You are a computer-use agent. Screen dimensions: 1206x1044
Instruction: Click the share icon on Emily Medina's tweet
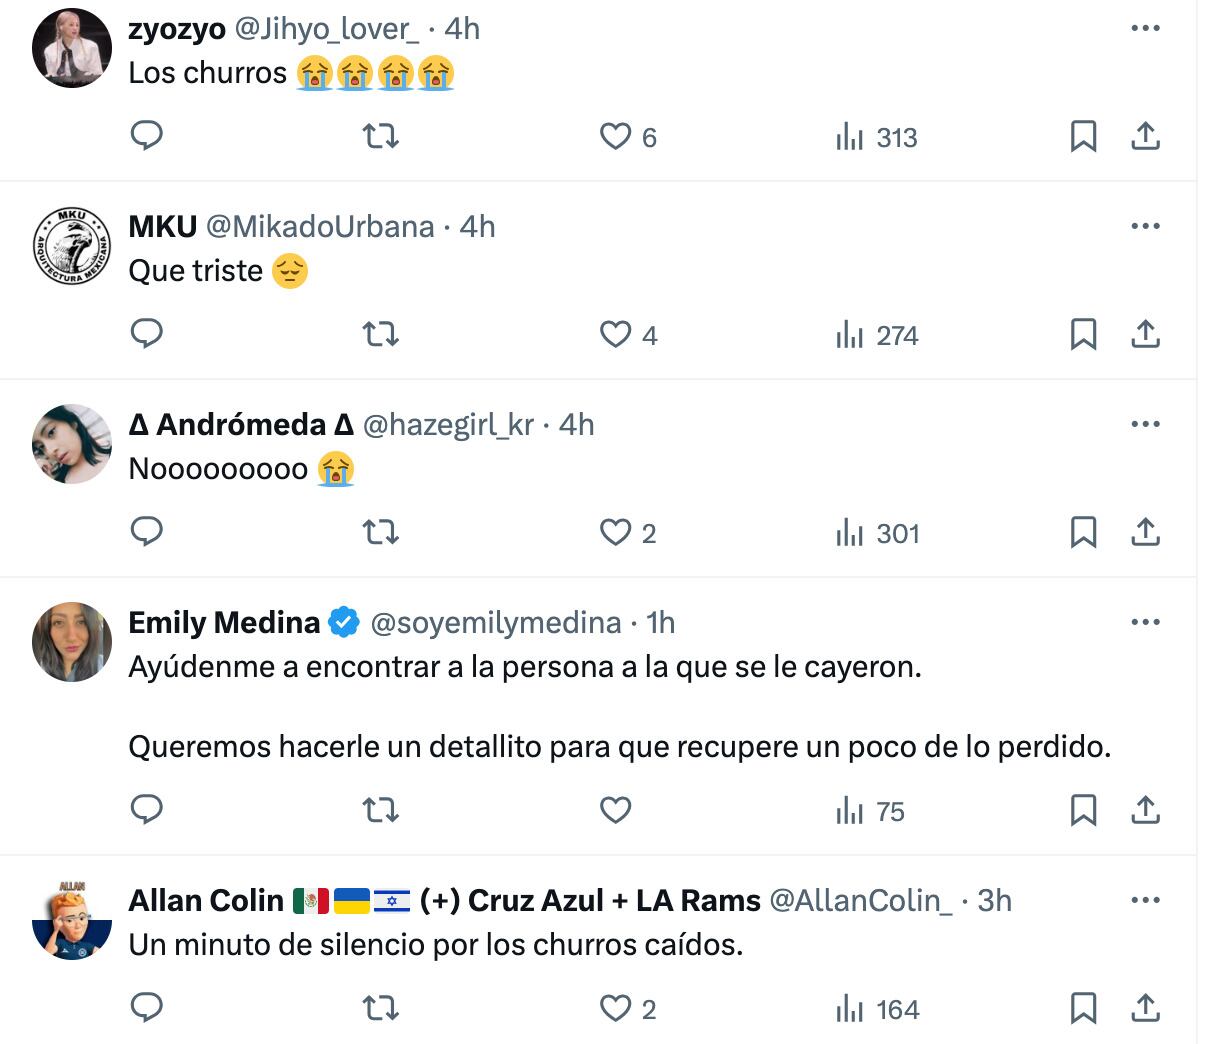[x=1147, y=811]
